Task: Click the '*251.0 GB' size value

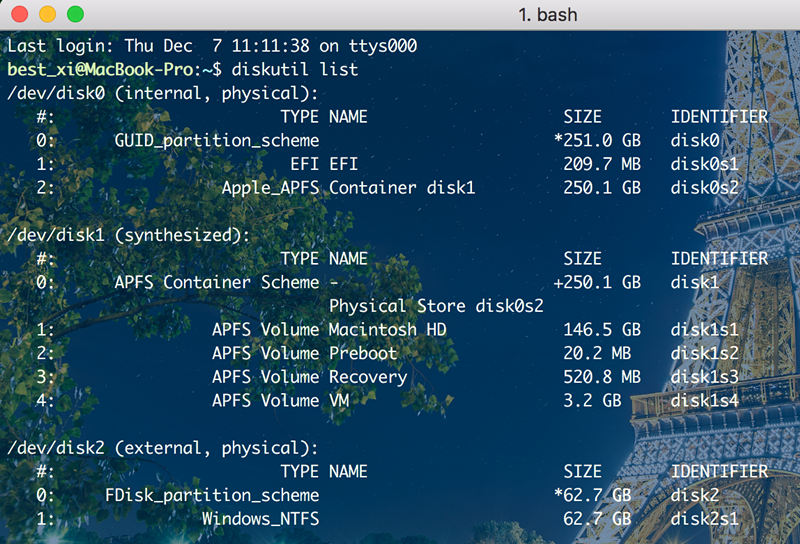Action: [x=597, y=140]
